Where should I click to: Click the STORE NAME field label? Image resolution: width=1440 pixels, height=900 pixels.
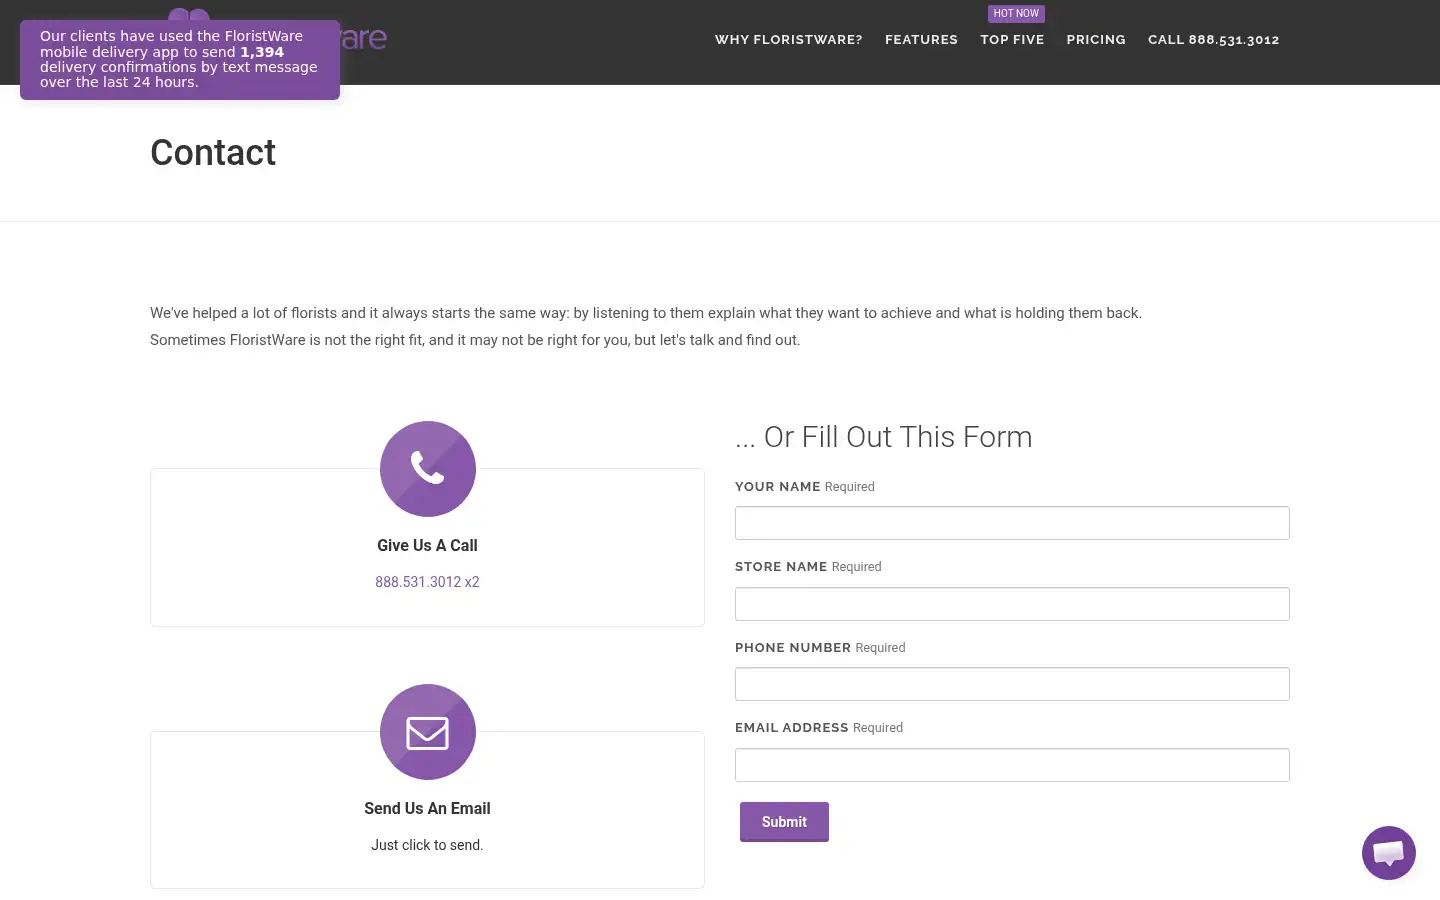pyautogui.click(x=781, y=567)
